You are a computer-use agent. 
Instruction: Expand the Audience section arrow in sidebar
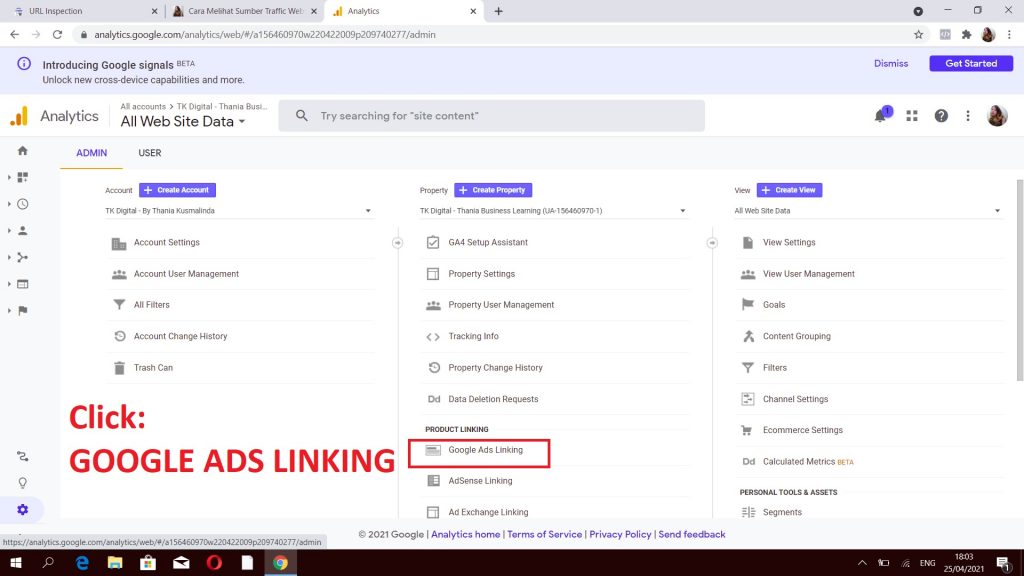9,231
